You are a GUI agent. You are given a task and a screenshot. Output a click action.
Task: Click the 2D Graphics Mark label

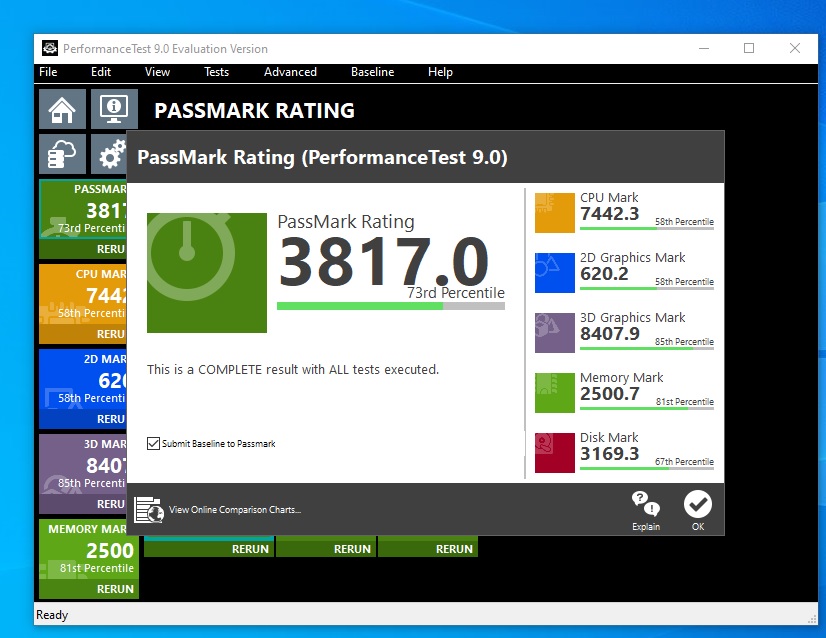click(x=633, y=258)
